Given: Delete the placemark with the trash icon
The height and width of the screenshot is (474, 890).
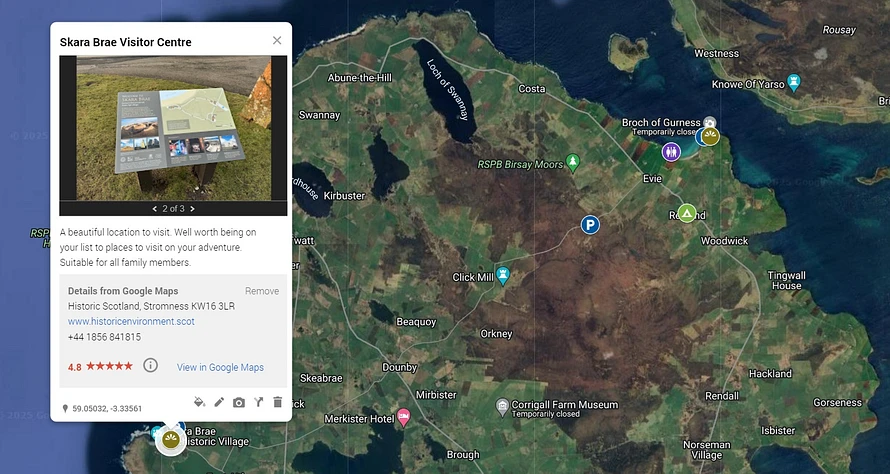Looking at the screenshot, I should (x=278, y=402).
